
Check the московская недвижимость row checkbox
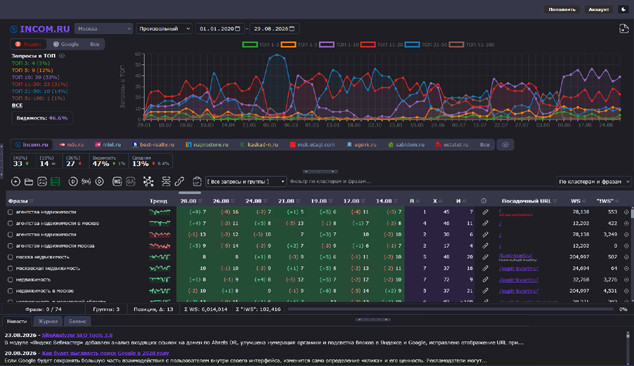(10, 268)
